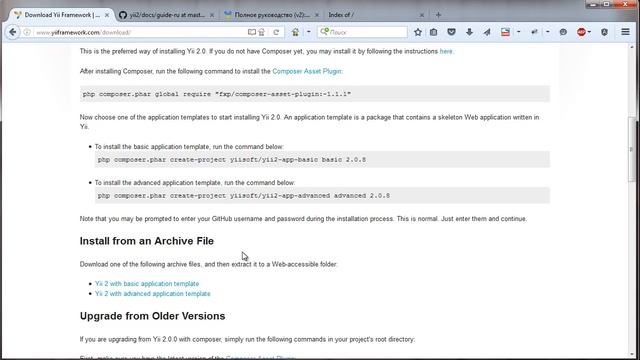Open the Firefox hamburger menu
640x360 pixels.
point(625,32)
